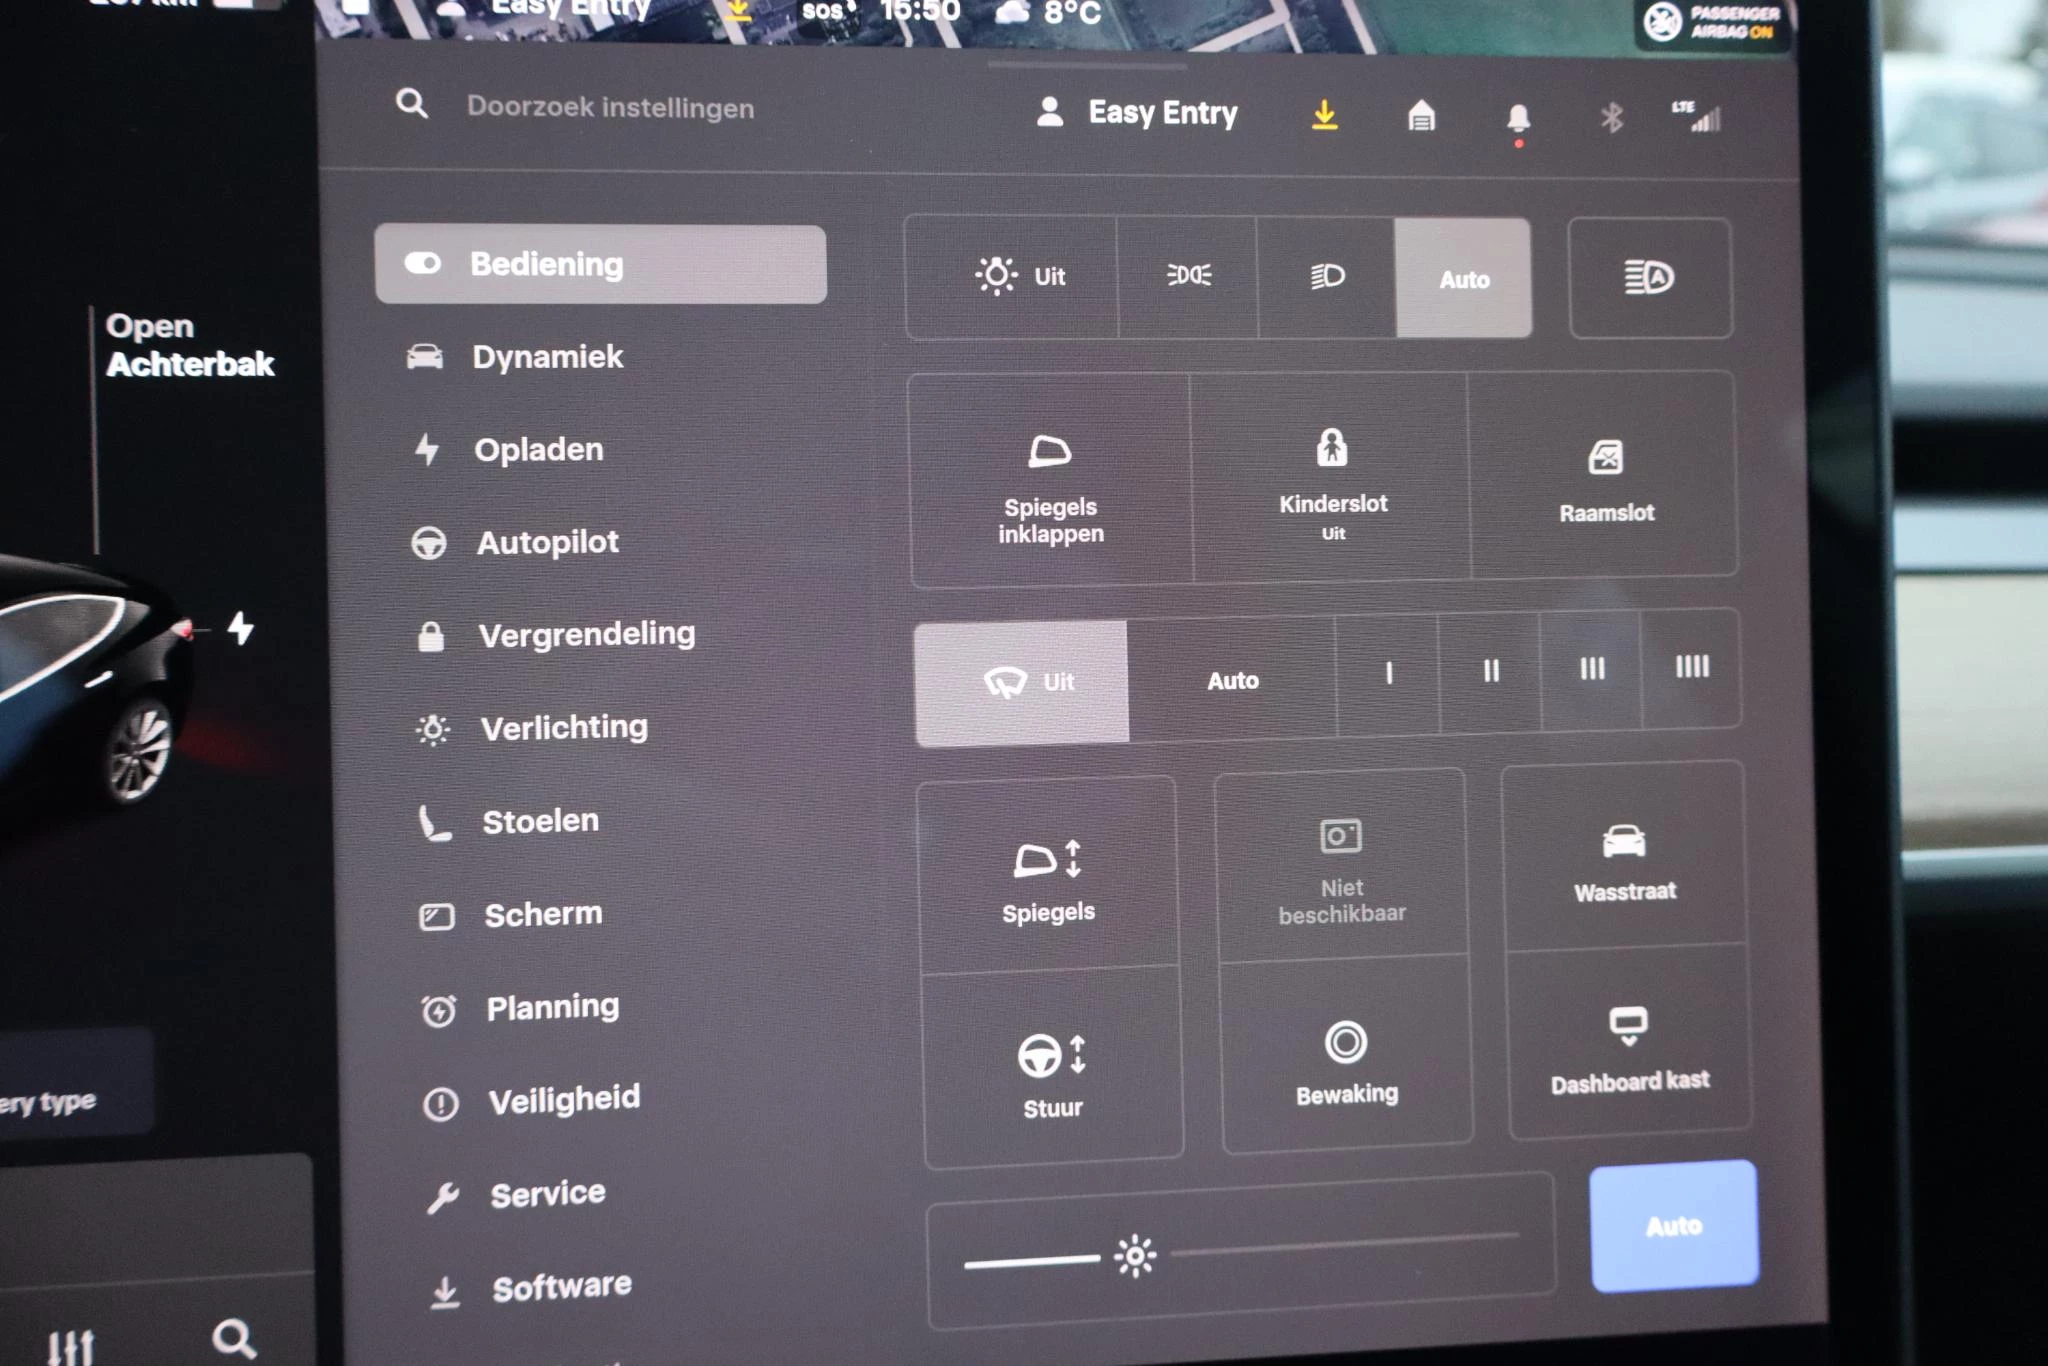The image size is (2048, 1366).
Task: Tap the Bluetooth icon
Action: (x=1611, y=118)
